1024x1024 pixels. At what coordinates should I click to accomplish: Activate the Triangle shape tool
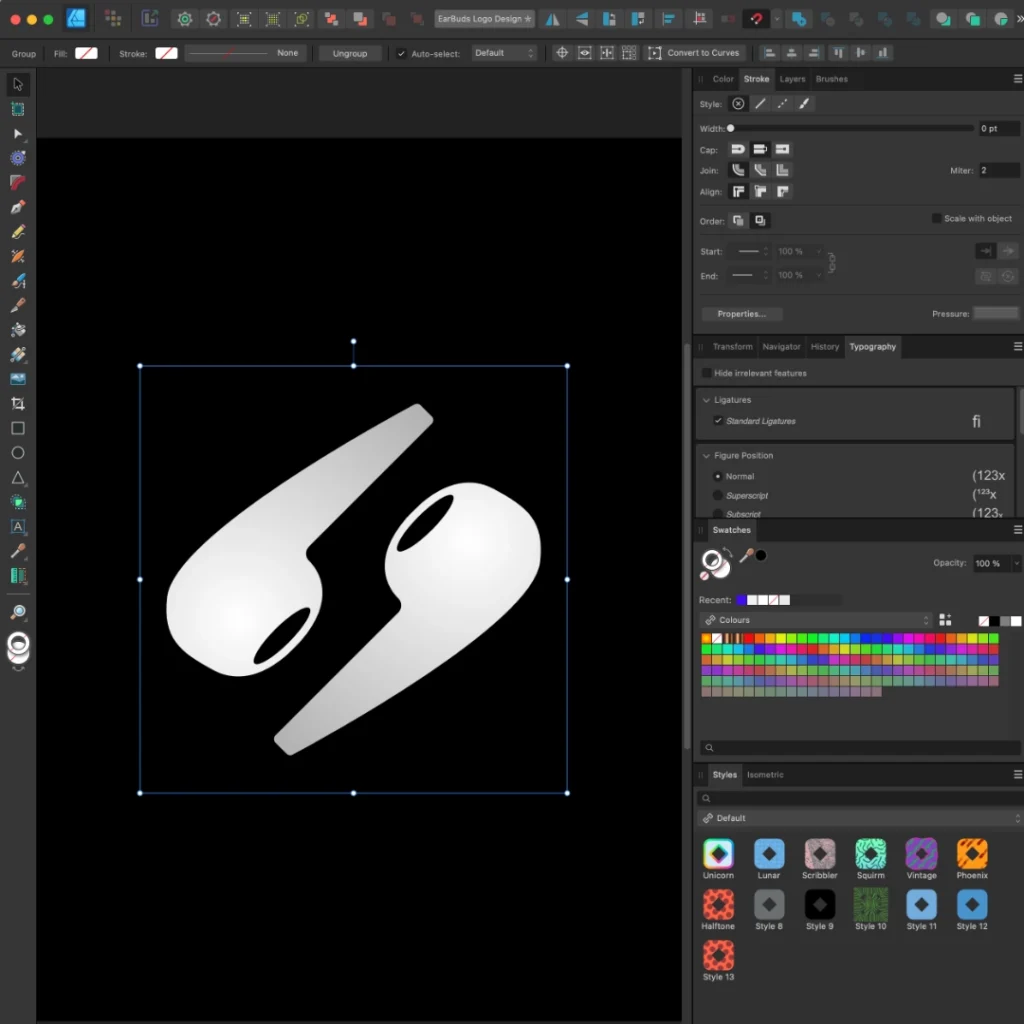pos(17,478)
